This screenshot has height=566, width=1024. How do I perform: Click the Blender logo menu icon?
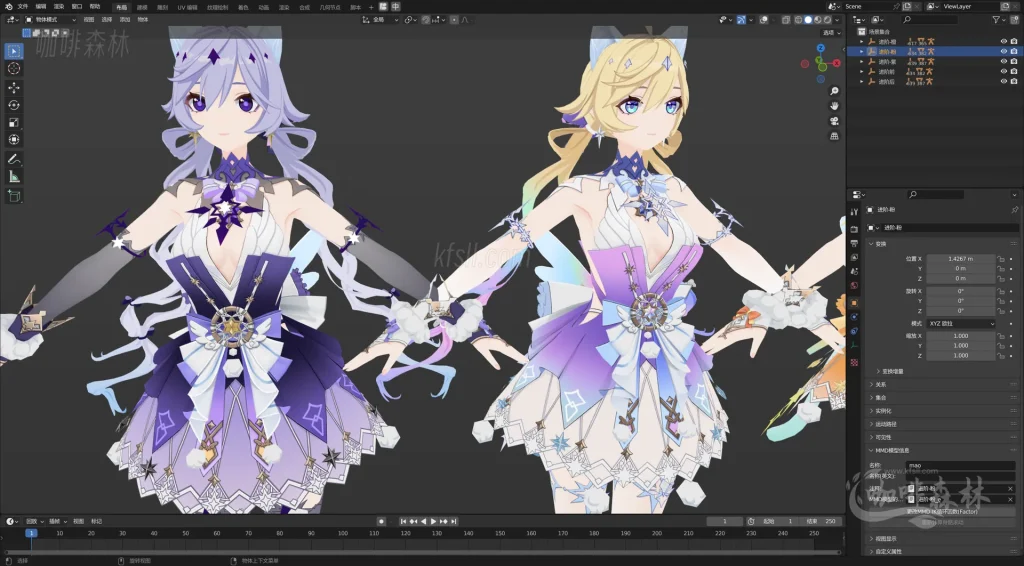8,7
